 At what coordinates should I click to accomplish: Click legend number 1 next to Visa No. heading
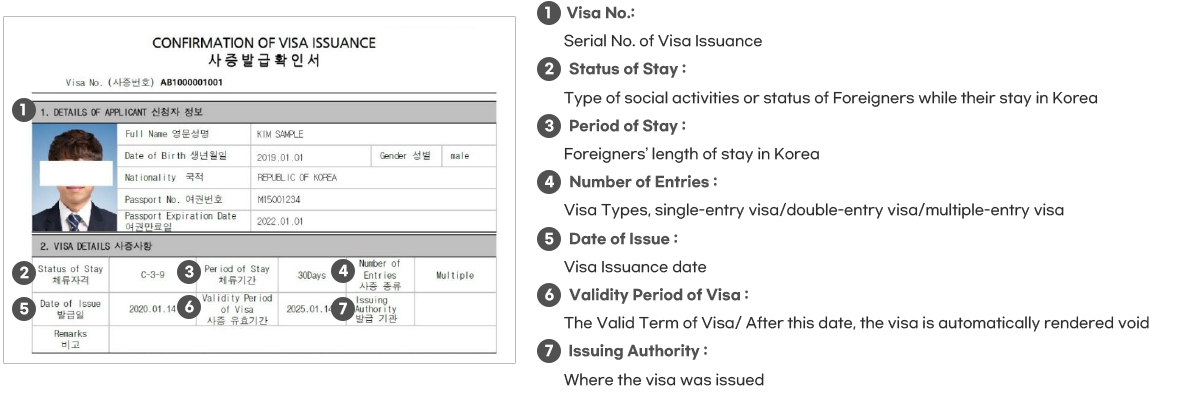coord(548,13)
